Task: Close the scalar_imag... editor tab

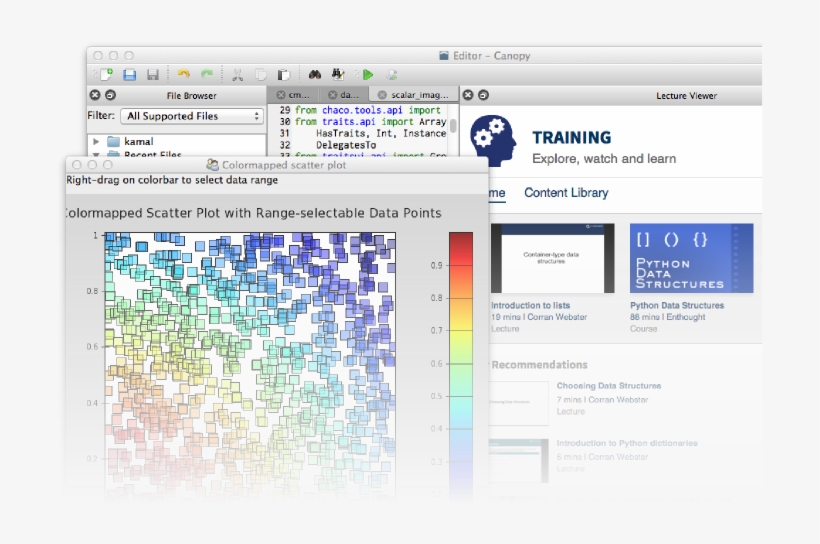Action: (x=382, y=95)
